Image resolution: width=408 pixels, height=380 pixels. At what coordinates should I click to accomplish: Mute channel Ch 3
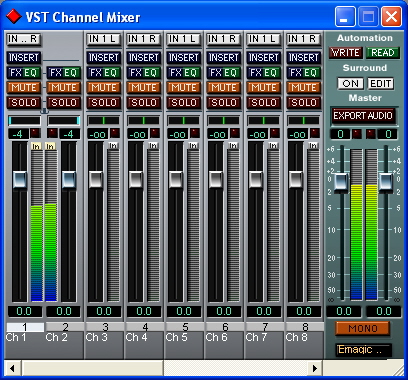coord(104,88)
